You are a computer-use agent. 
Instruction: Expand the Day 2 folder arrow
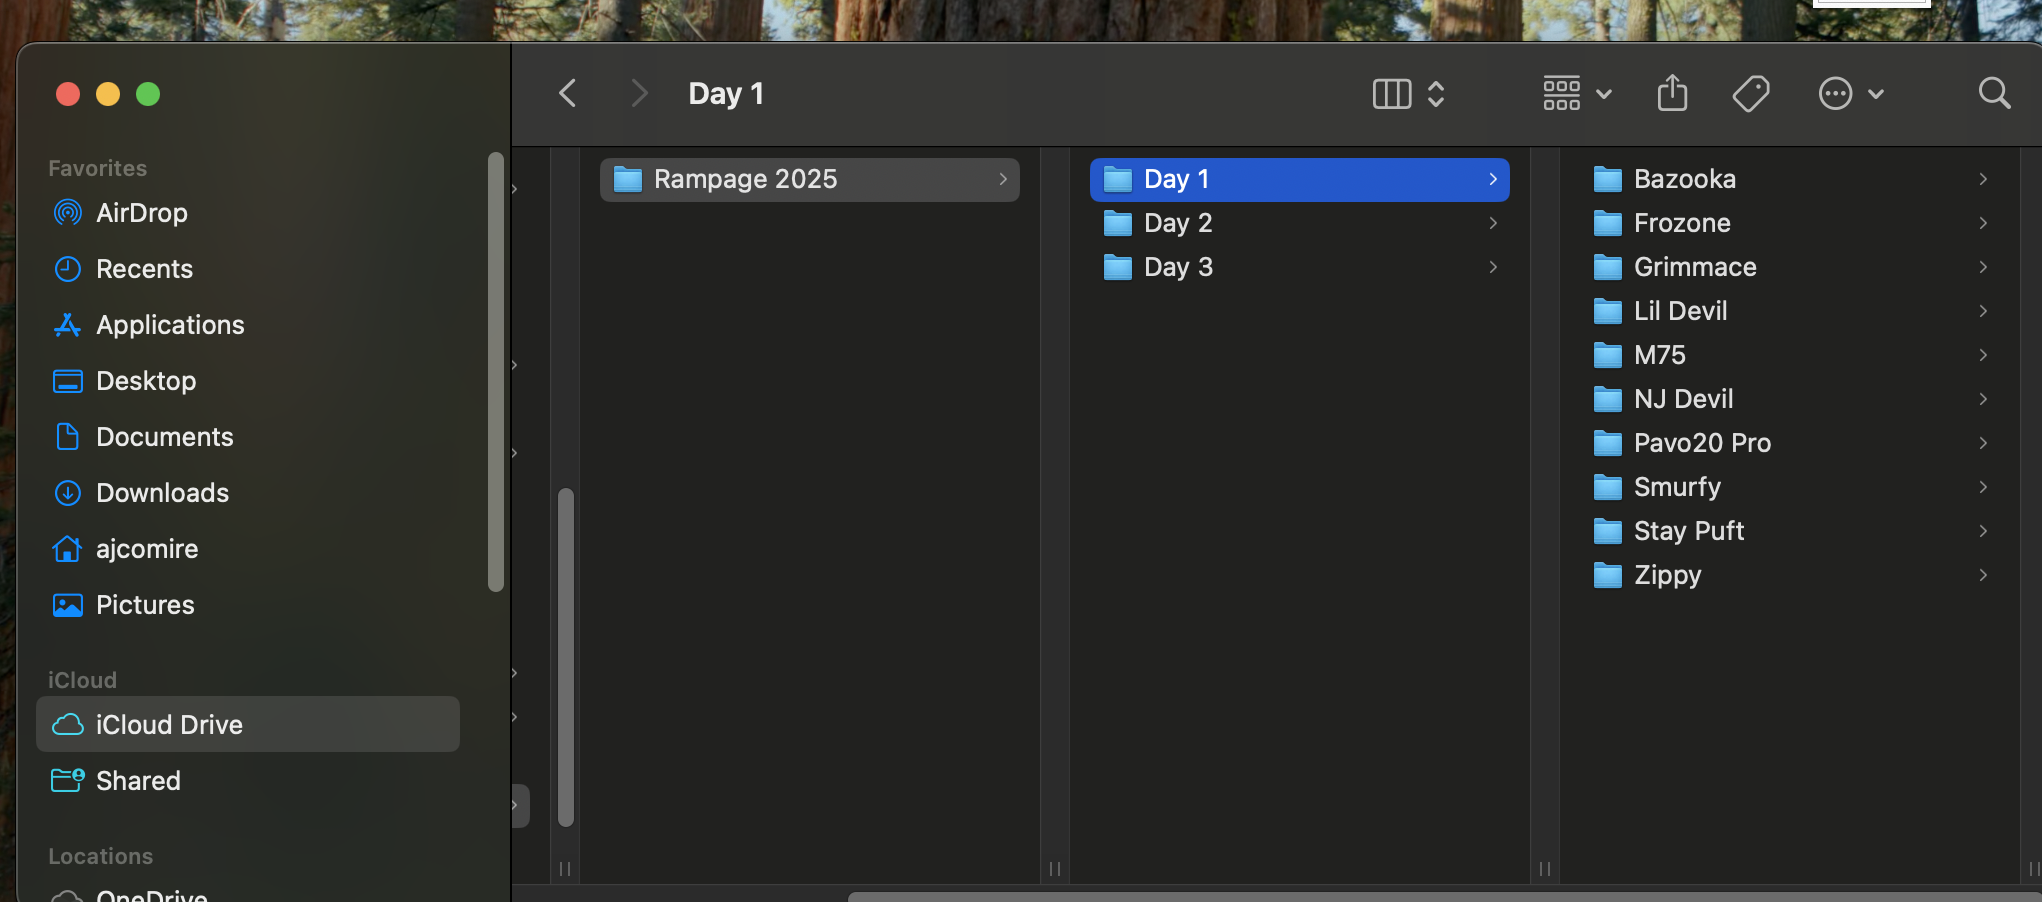[1492, 223]
